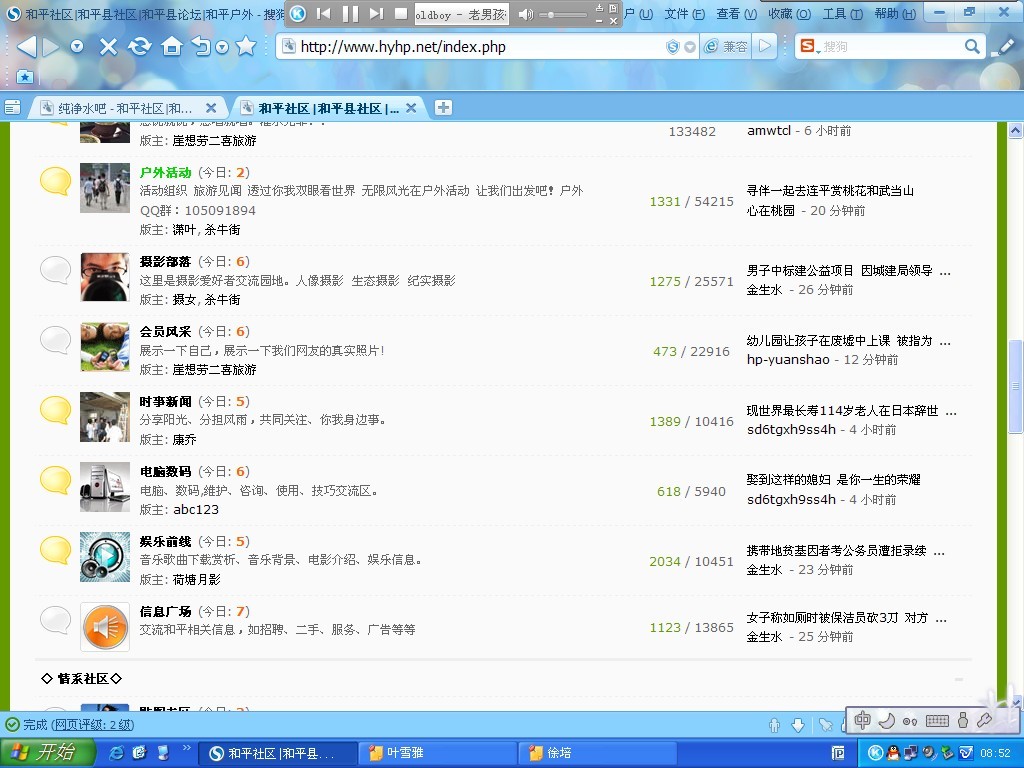This screenshot has width=1024, height=768.
Task: Open the 会员风采 forum
Action: pyautogui.click(x=165, y=331)
